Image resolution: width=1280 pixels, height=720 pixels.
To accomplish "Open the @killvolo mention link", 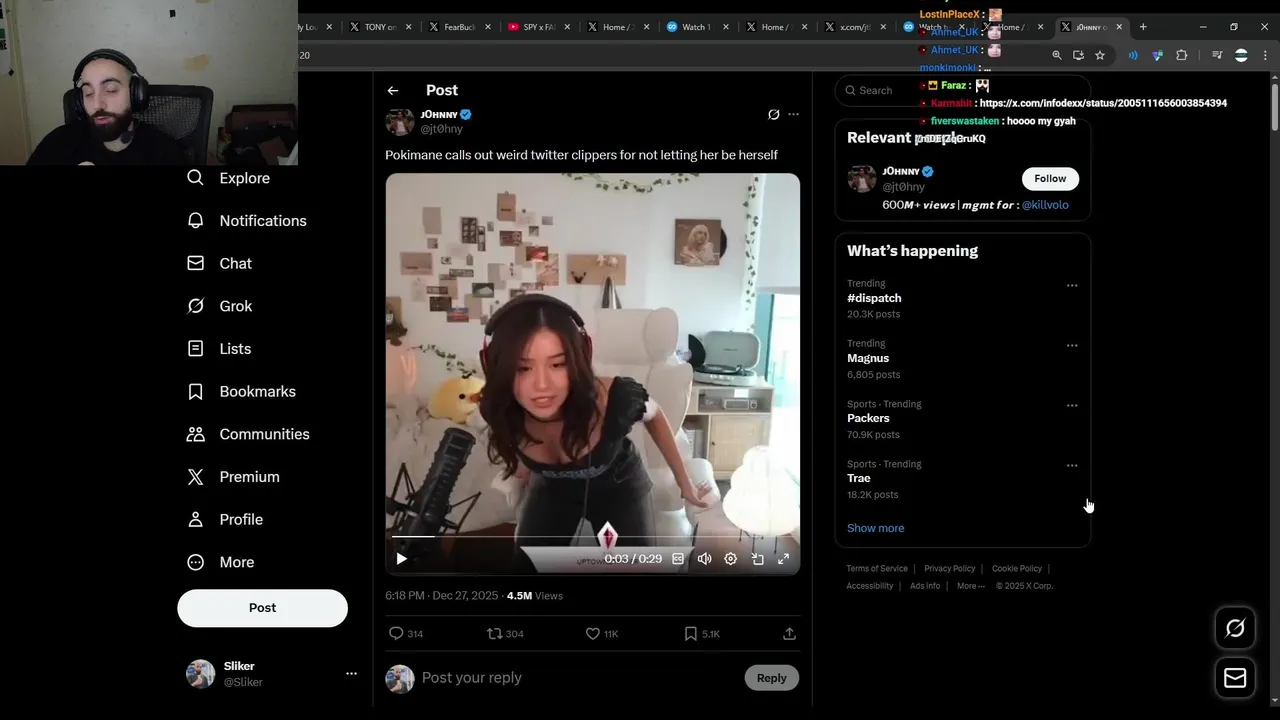I will pyautogui.click(x=1045, y=205).
